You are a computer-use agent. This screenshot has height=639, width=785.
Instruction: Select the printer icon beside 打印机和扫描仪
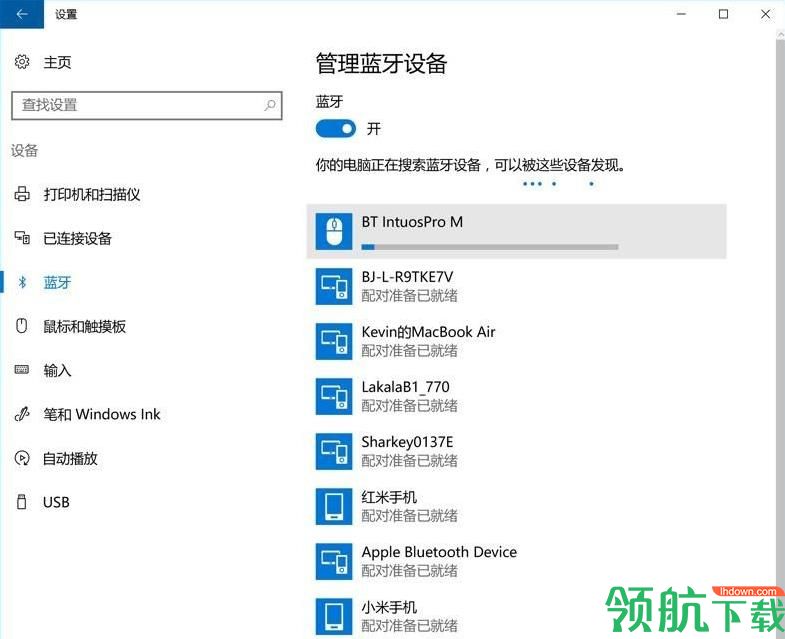point(22,194)
